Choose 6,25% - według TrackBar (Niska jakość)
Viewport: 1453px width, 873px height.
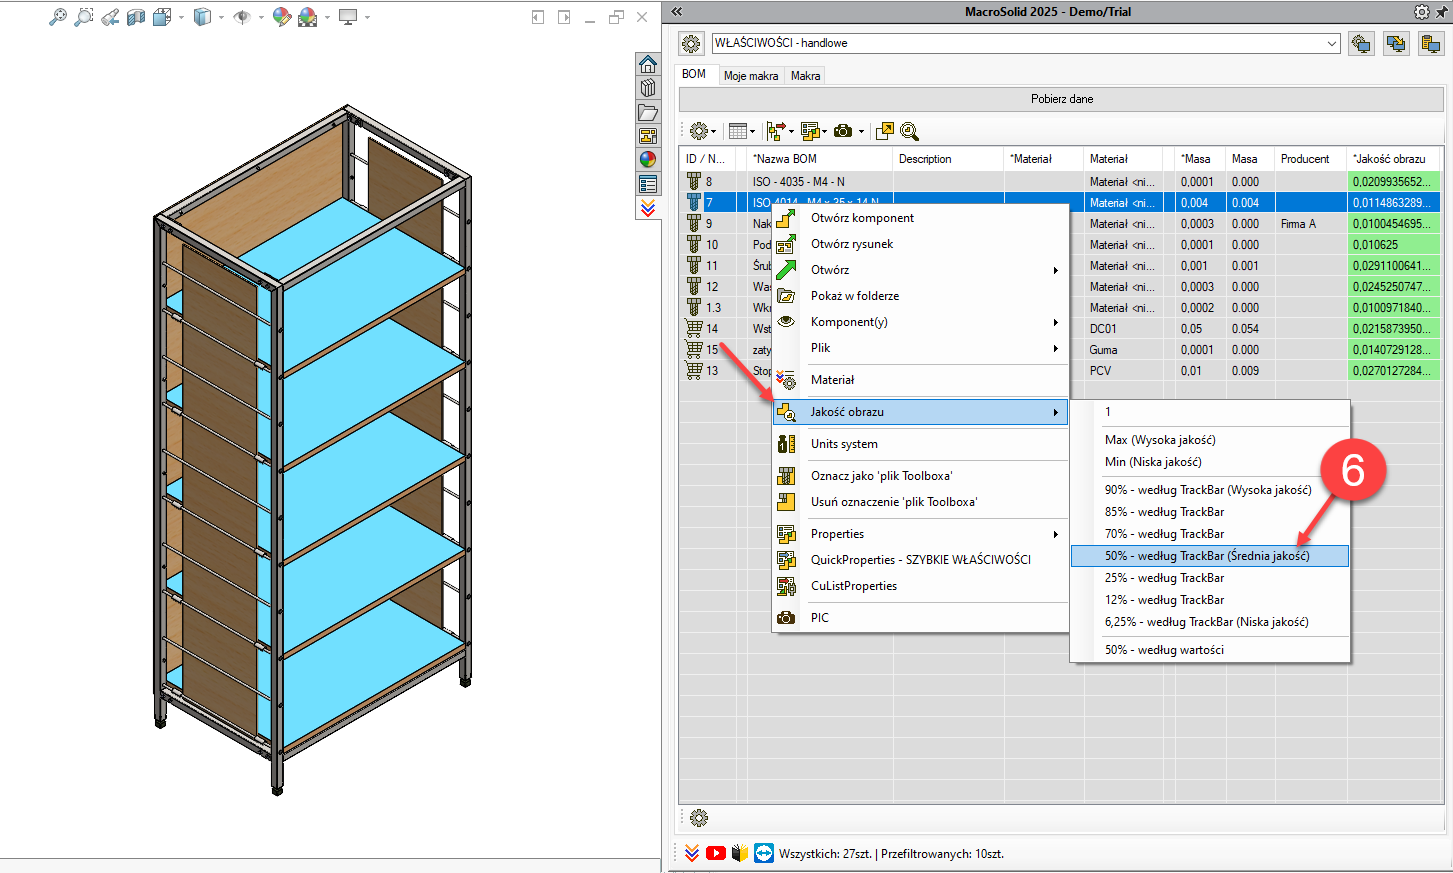(1210, 622)
